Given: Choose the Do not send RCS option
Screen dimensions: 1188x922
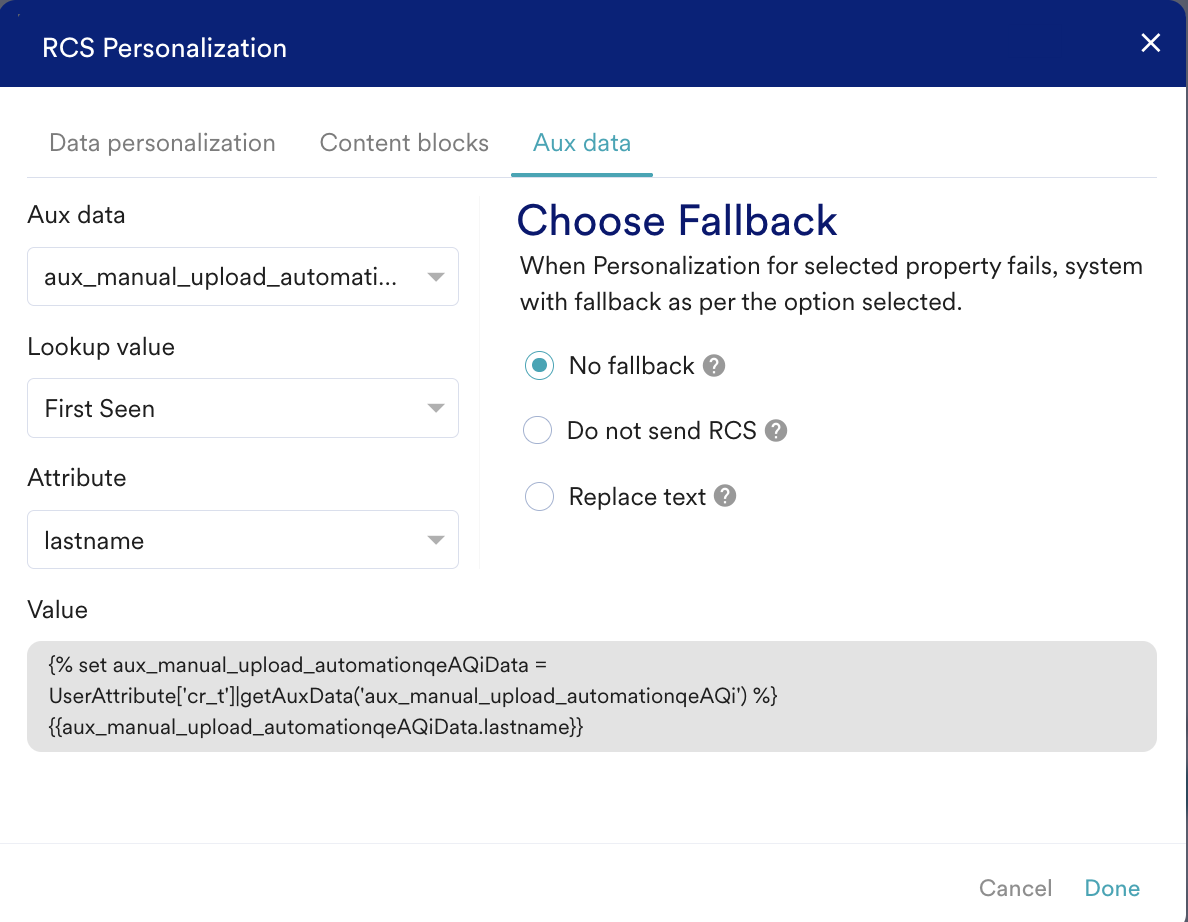Looking at the screenshot, I should coord(538,431).
